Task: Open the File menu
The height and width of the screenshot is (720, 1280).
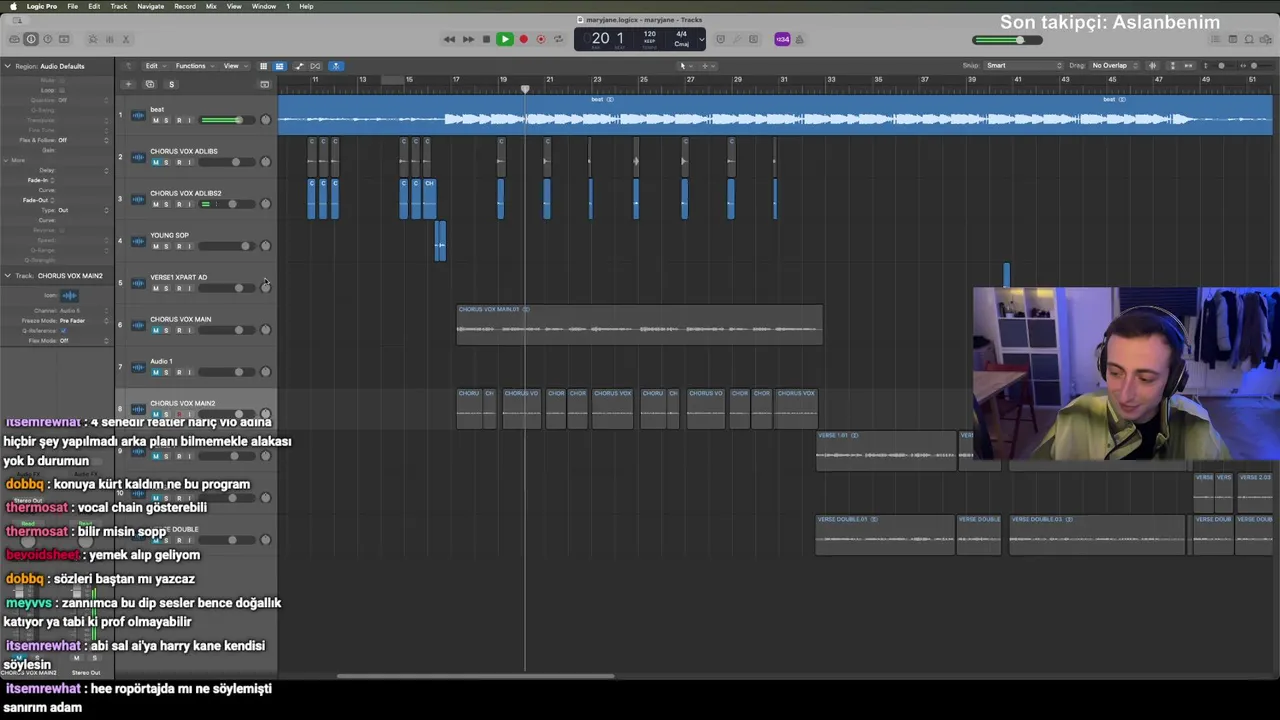Action: [x=72, y=6]
